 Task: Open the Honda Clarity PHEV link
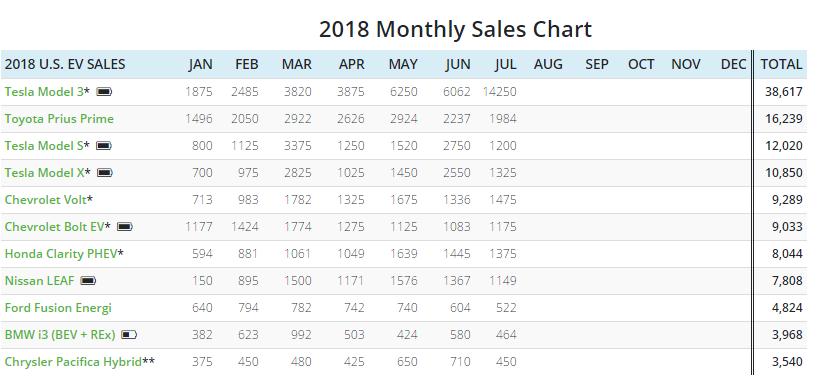pos(61,254)
